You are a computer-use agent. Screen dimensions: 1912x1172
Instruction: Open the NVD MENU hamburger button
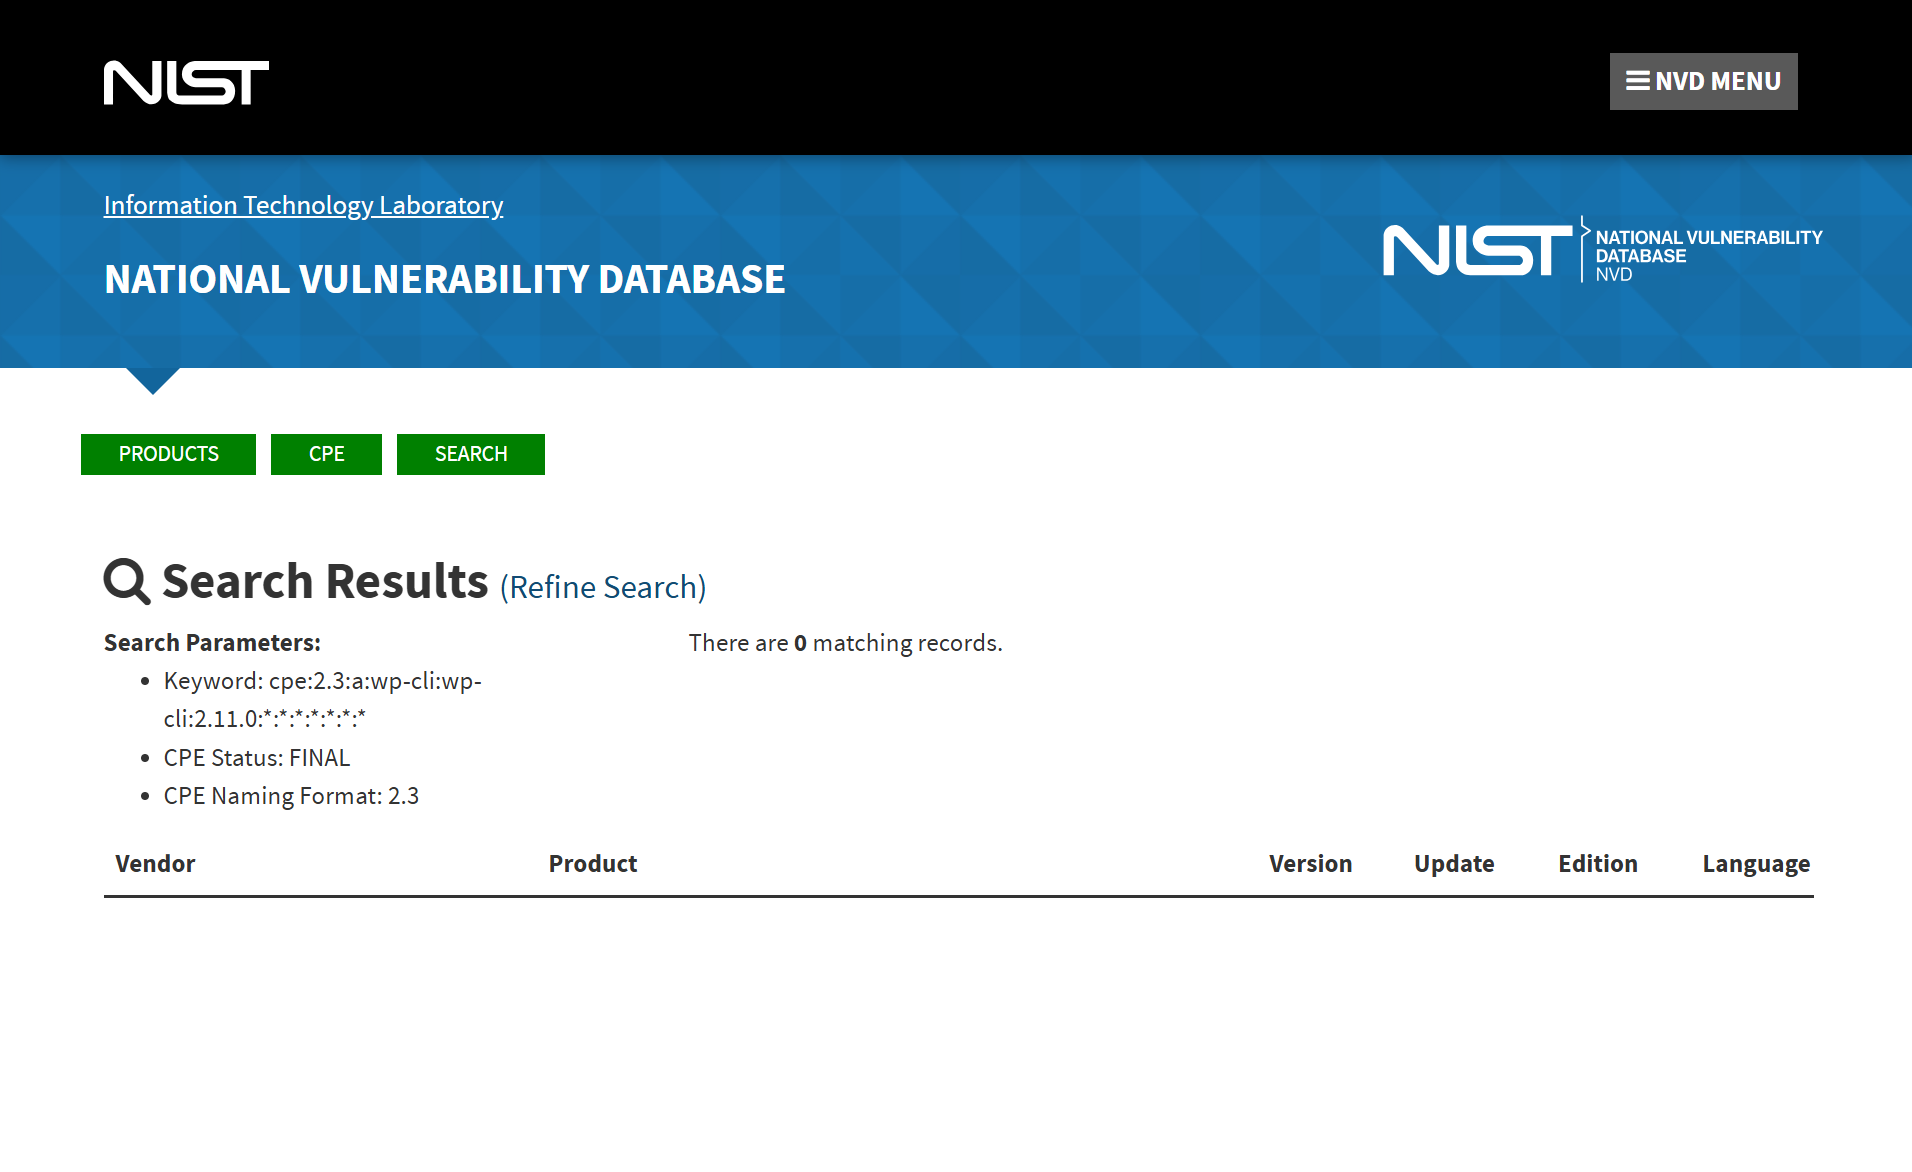[x=1703, y=81]
